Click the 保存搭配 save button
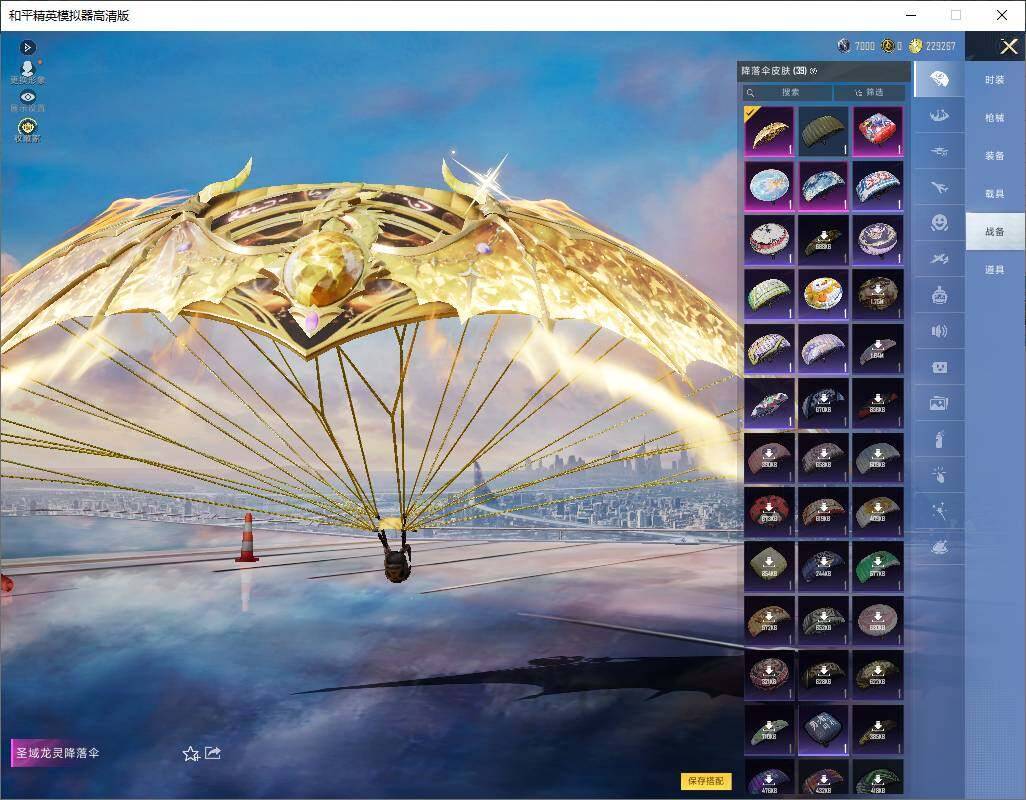The width and height of the screenshot is (1026, 800). [x=706, y=780]
